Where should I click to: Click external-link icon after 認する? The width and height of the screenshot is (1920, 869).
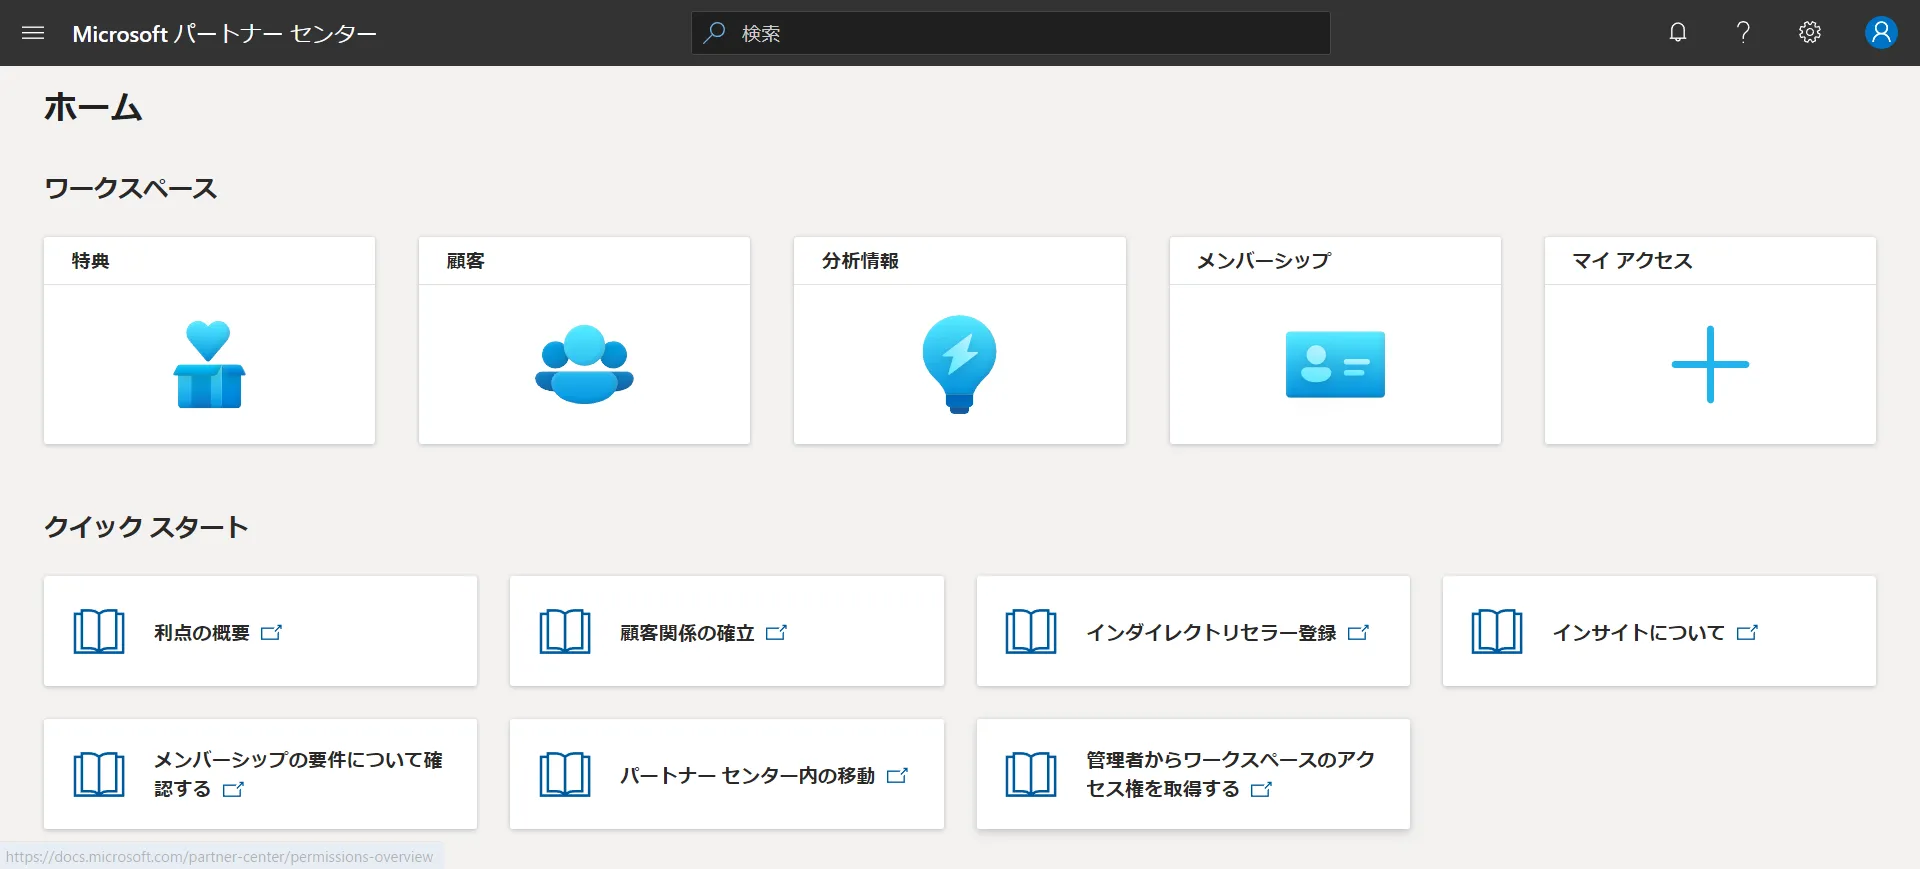(234, 789)
